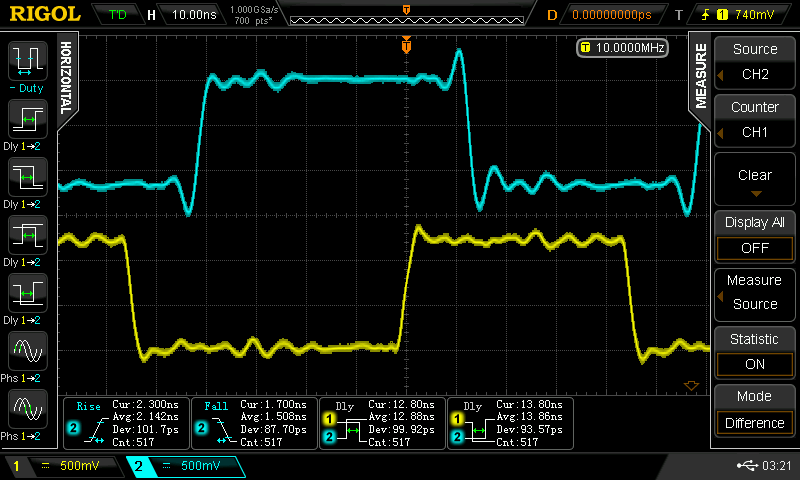
Task: Click the second Dly Avg:13.86ns statistic
Action: pyautogui.click(x=530, y=417)
